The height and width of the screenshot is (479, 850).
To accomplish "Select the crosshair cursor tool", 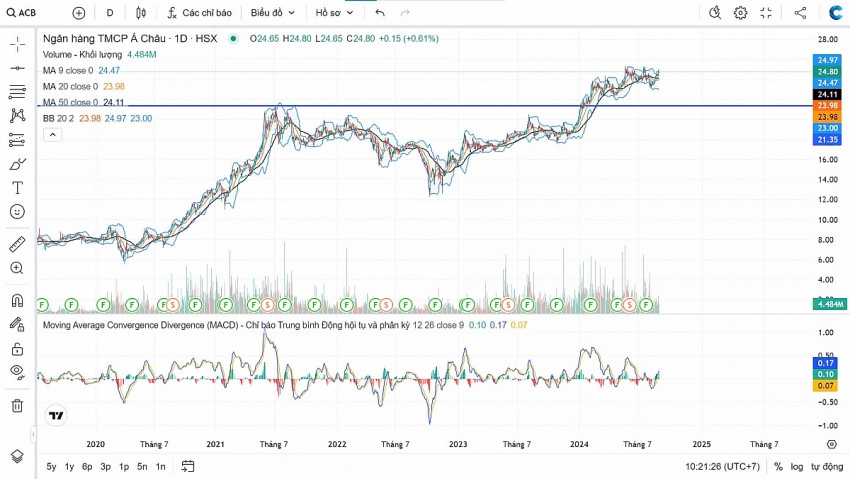I will [x=17, y=45].
